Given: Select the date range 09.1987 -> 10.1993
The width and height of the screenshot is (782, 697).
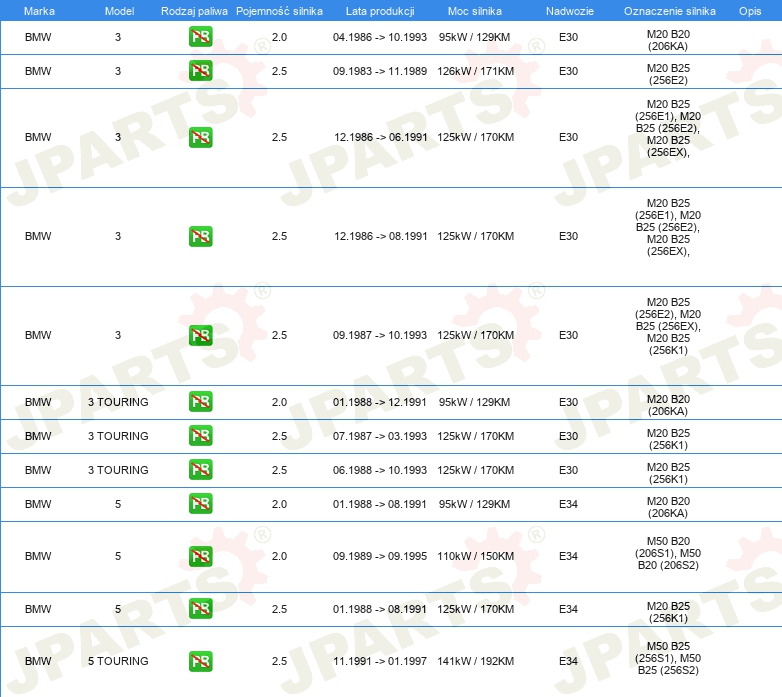Looking at the screenshot, I should [380, 335].
